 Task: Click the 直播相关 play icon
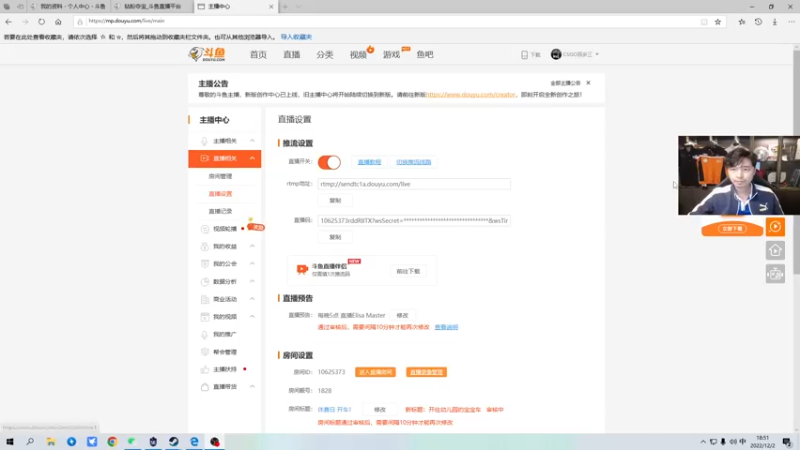click(x=205, y=159)
